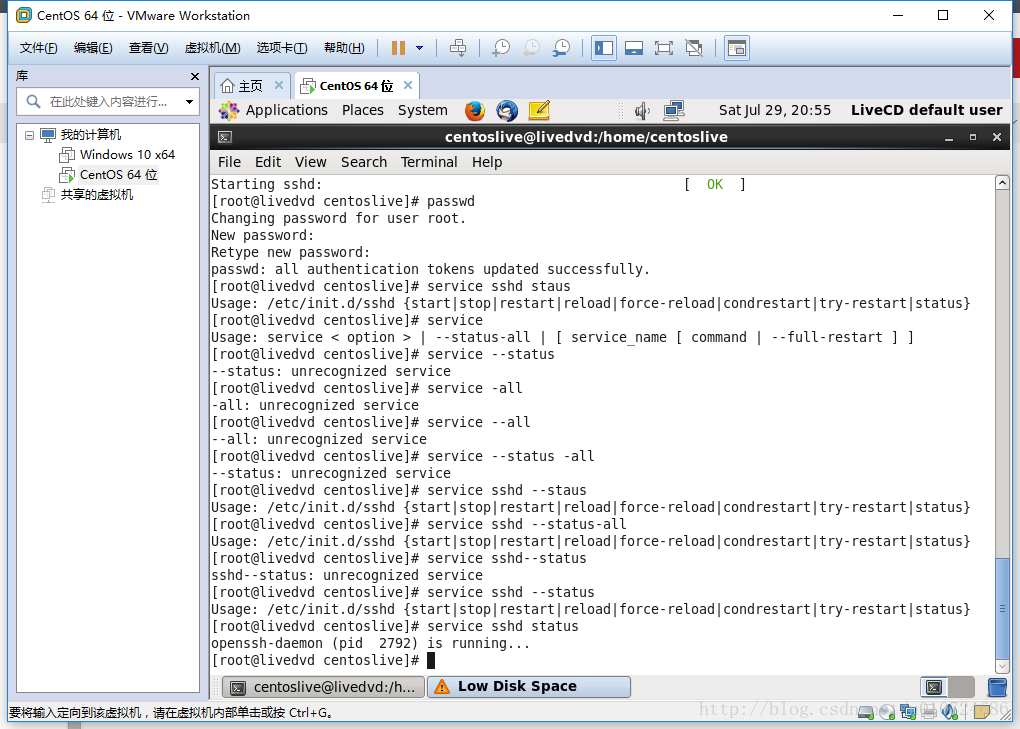Launch the note-taking app from the panel

coord(539,111)
